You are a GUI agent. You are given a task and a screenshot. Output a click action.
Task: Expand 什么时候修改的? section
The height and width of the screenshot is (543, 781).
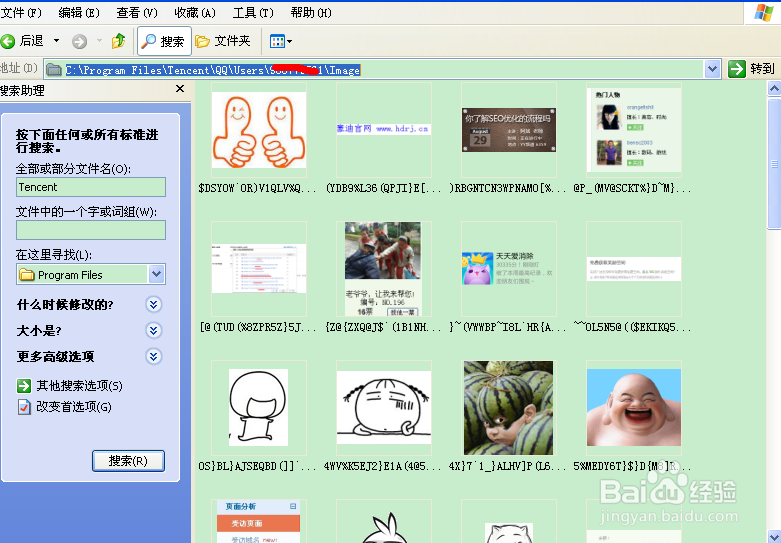[154, 304]
